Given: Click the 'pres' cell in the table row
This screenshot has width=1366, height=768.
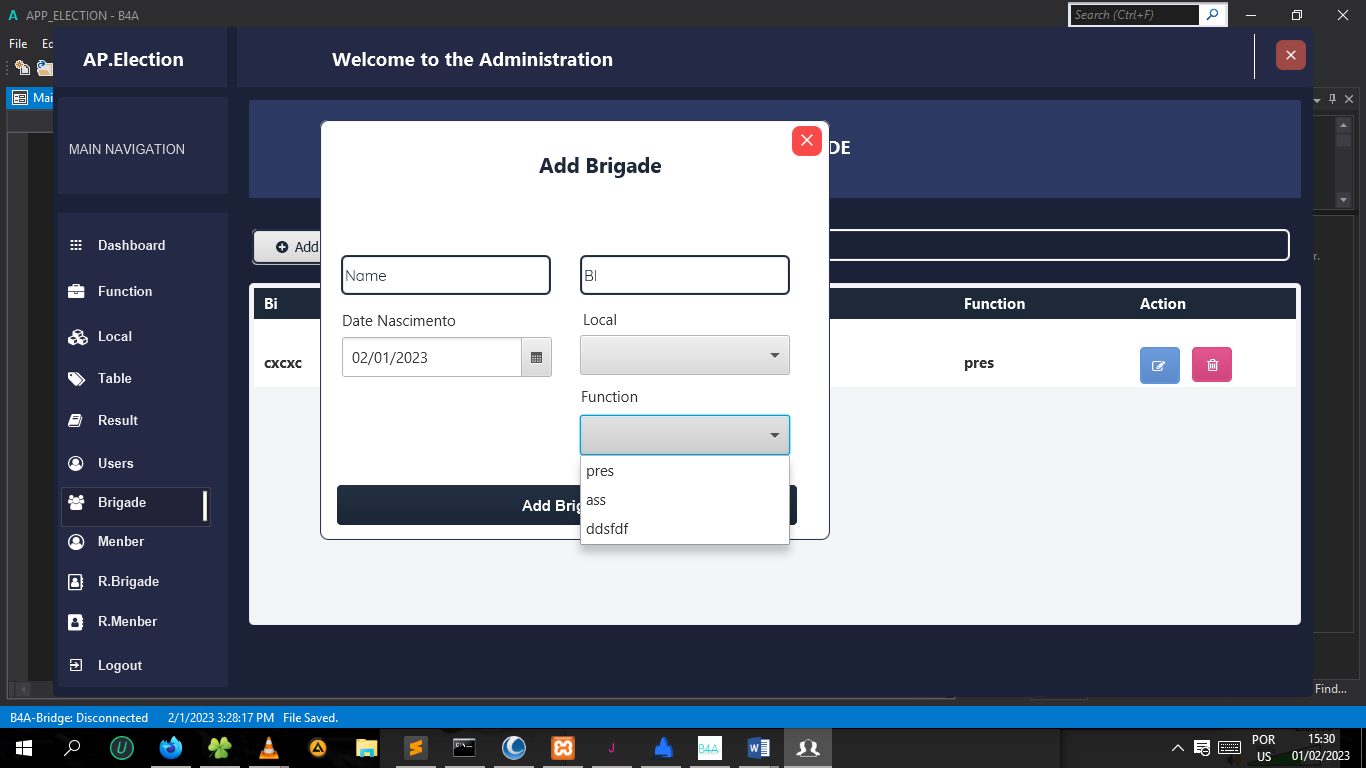Looking at the screenshot, I should click(x=979, y=363).
